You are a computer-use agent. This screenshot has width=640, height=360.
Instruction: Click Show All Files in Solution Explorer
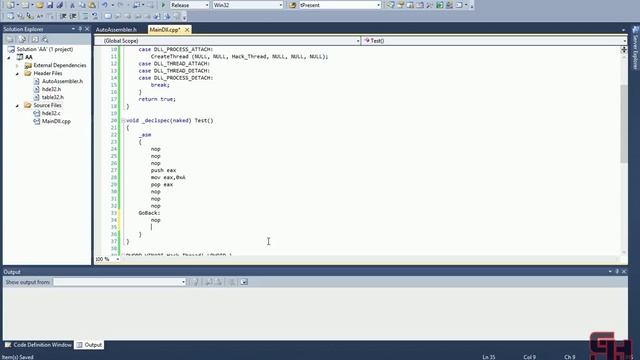[x=22, y=39]
